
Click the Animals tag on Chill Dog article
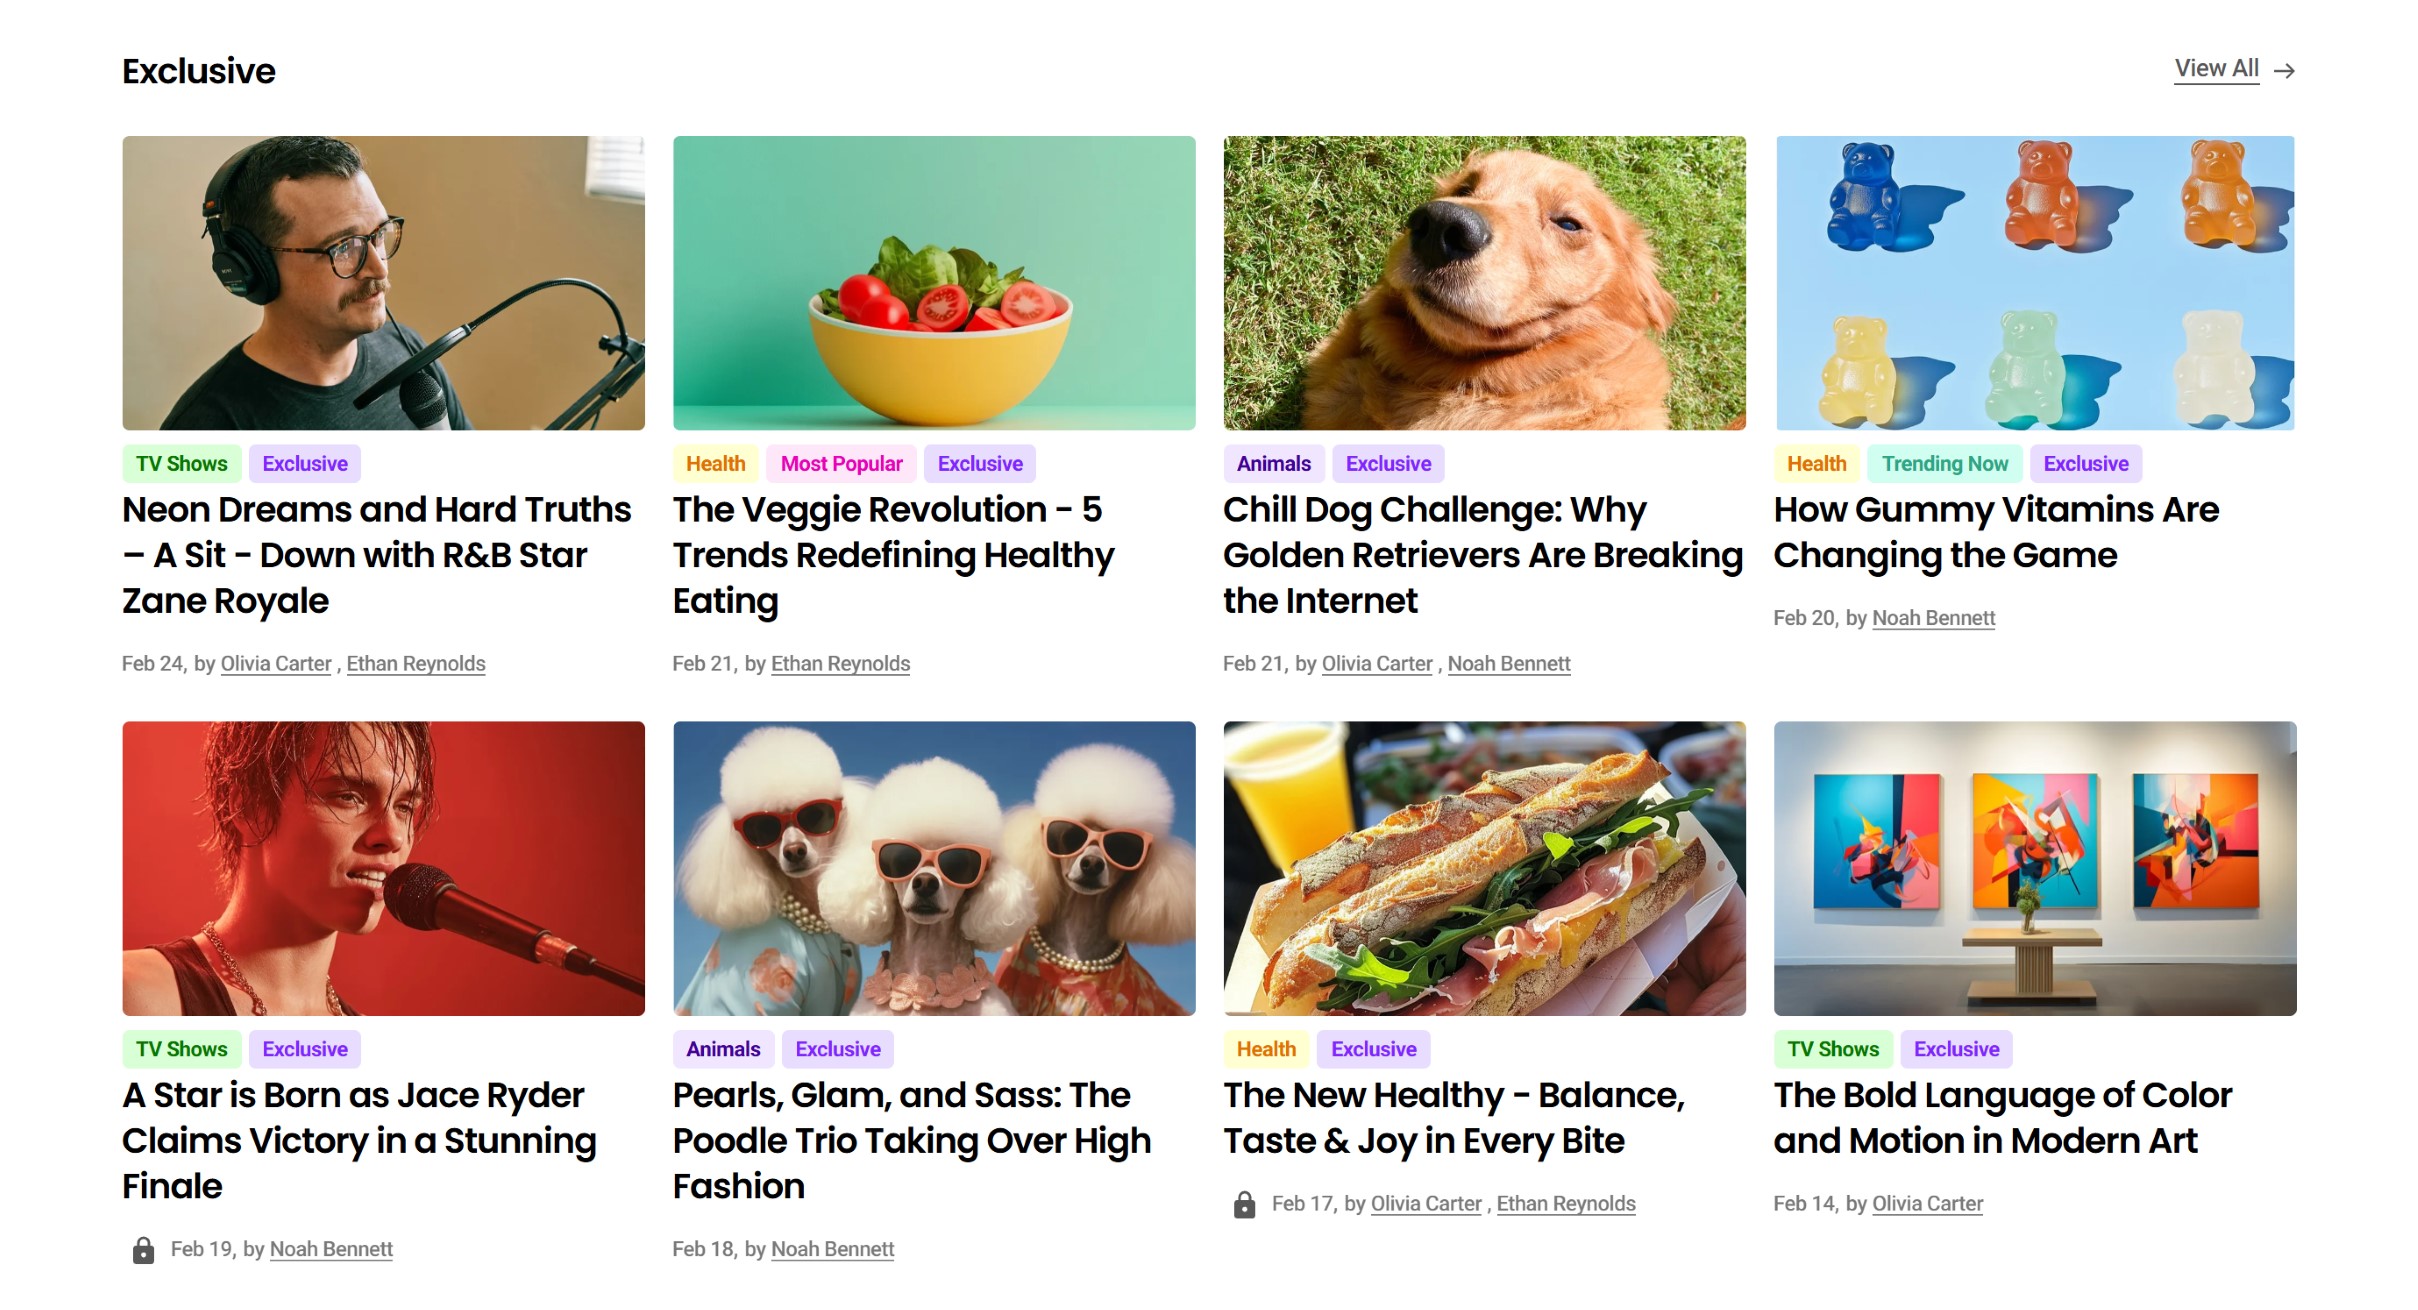pos(1273,464)
